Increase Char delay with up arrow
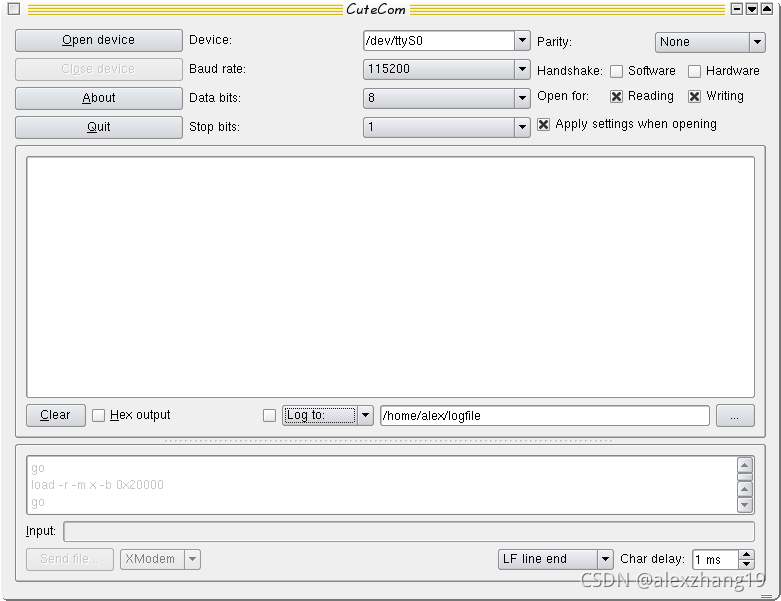This screenshot has height=601, width=781. 746,555
